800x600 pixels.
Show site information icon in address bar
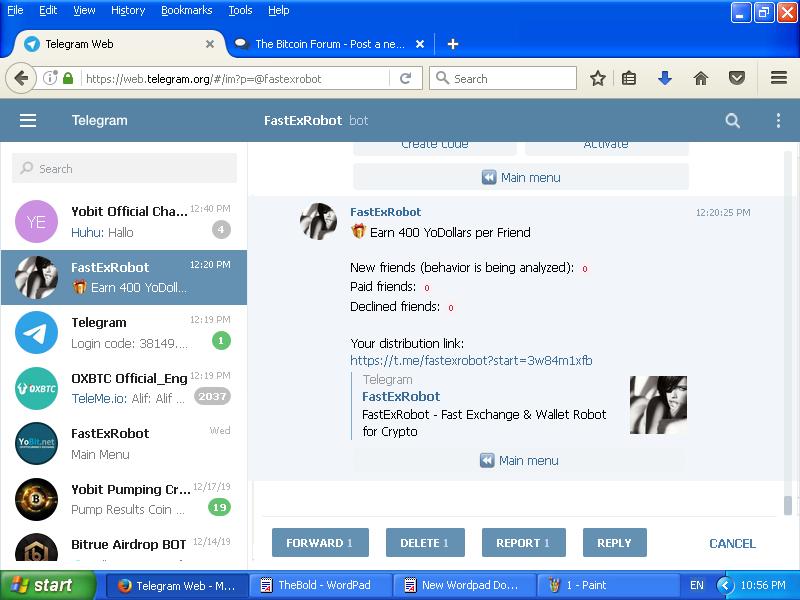49,78
